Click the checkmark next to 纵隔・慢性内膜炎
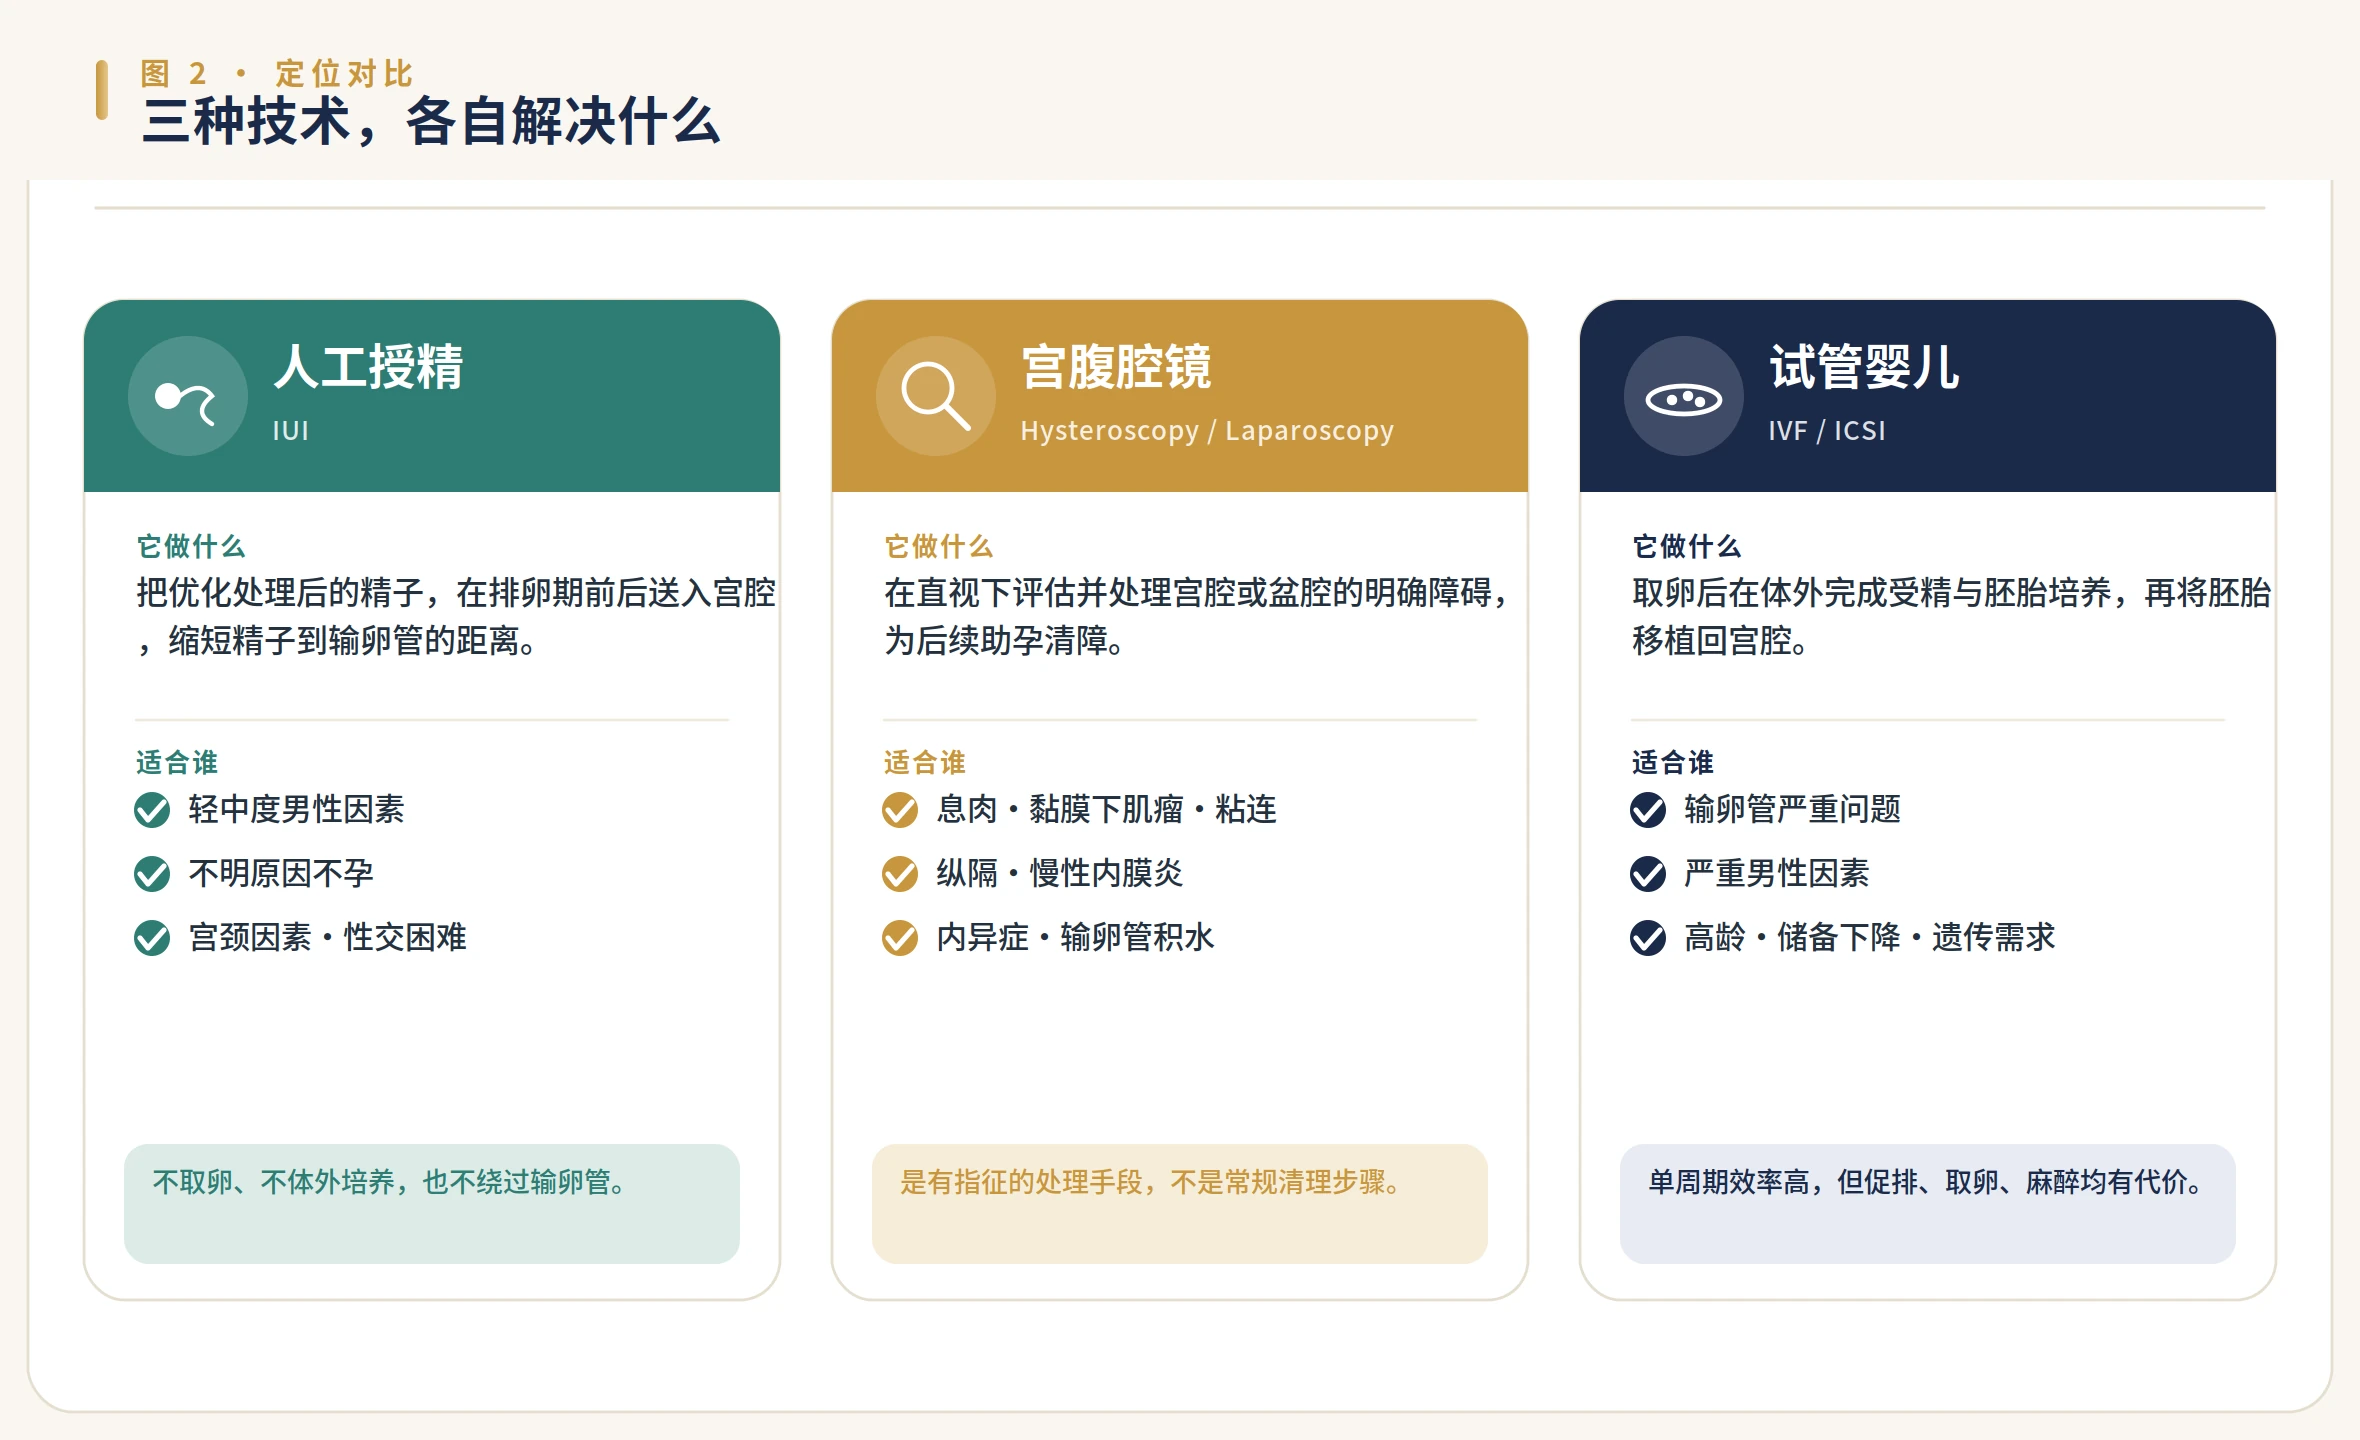This screenshot has width=2360, height=1440. click(900, 874)
